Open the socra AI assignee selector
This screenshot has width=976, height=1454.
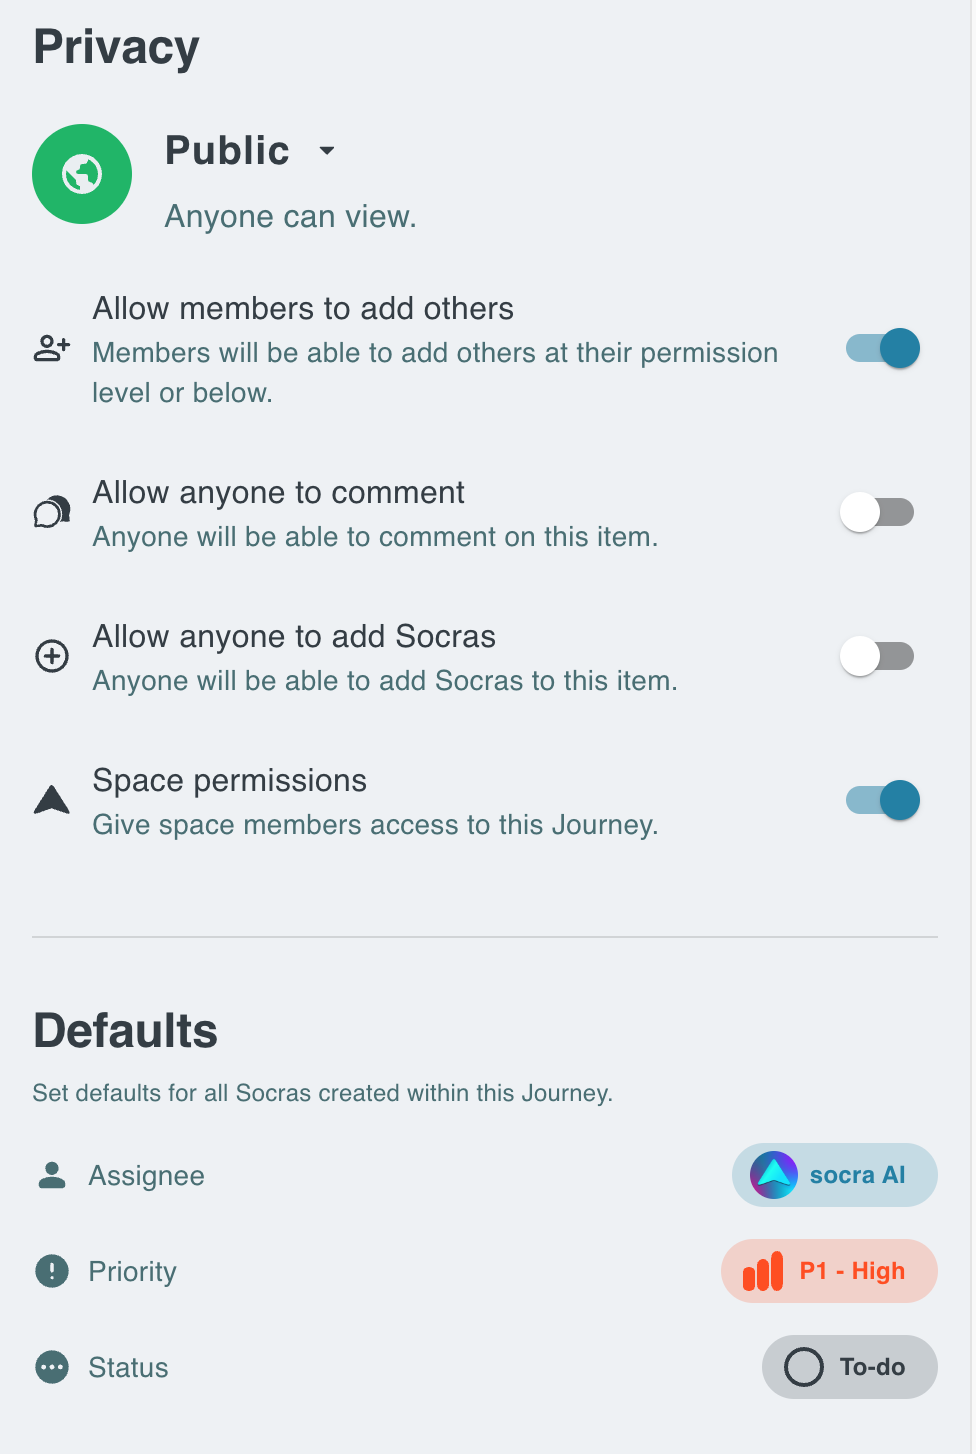835,1175
